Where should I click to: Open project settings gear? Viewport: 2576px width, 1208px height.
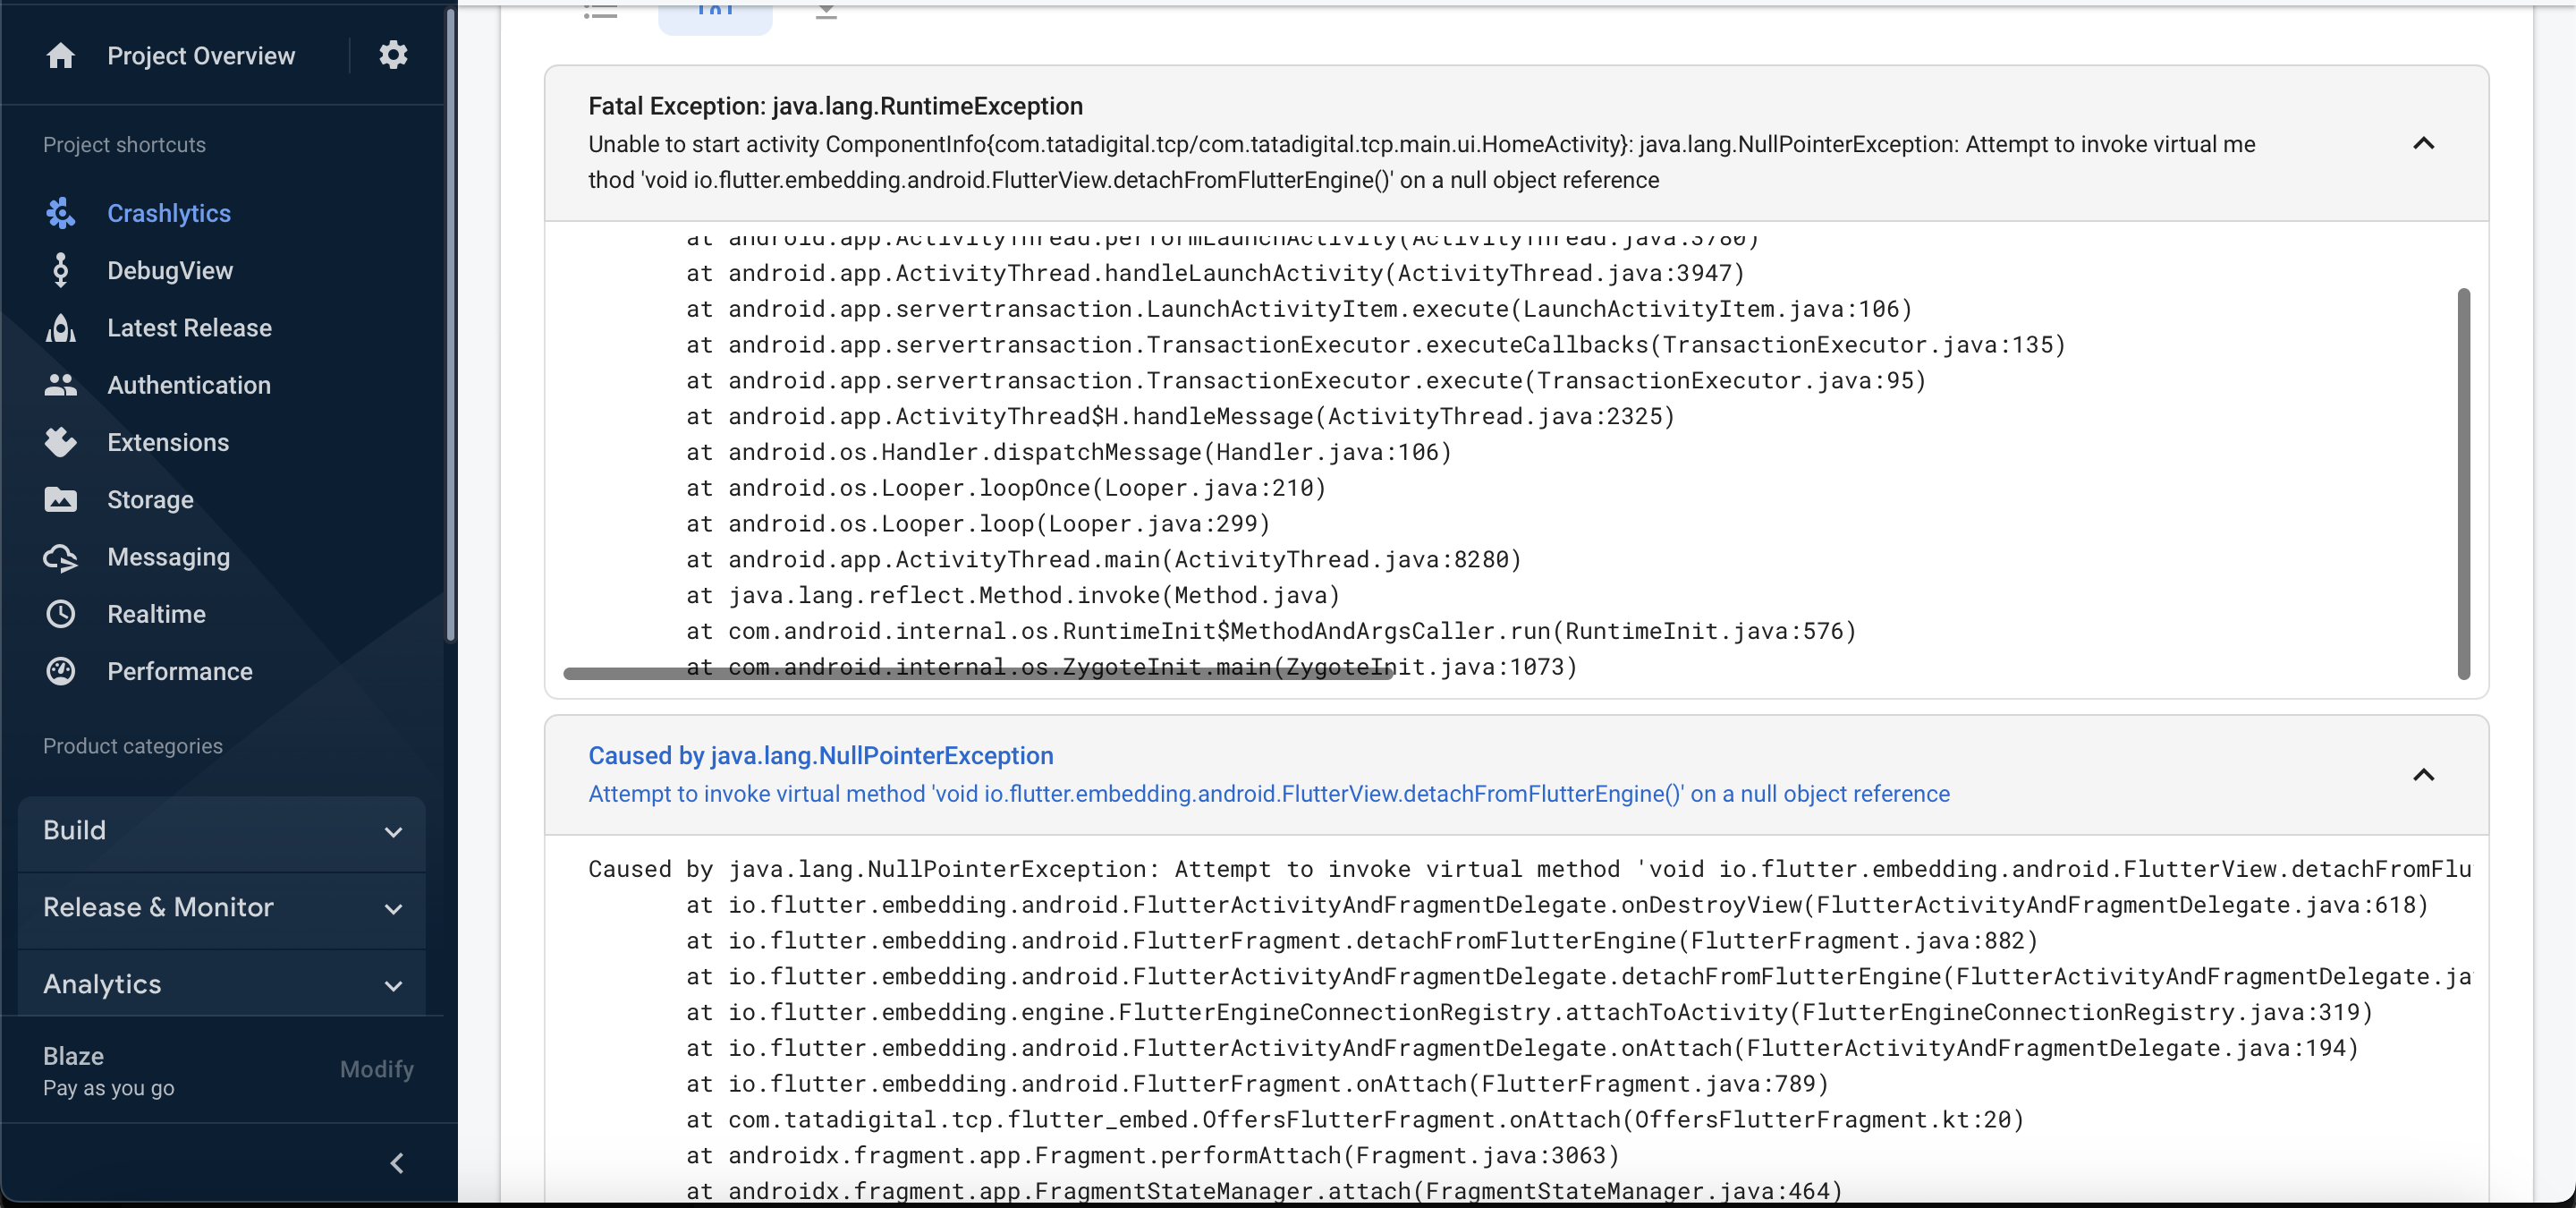(393, 55)
